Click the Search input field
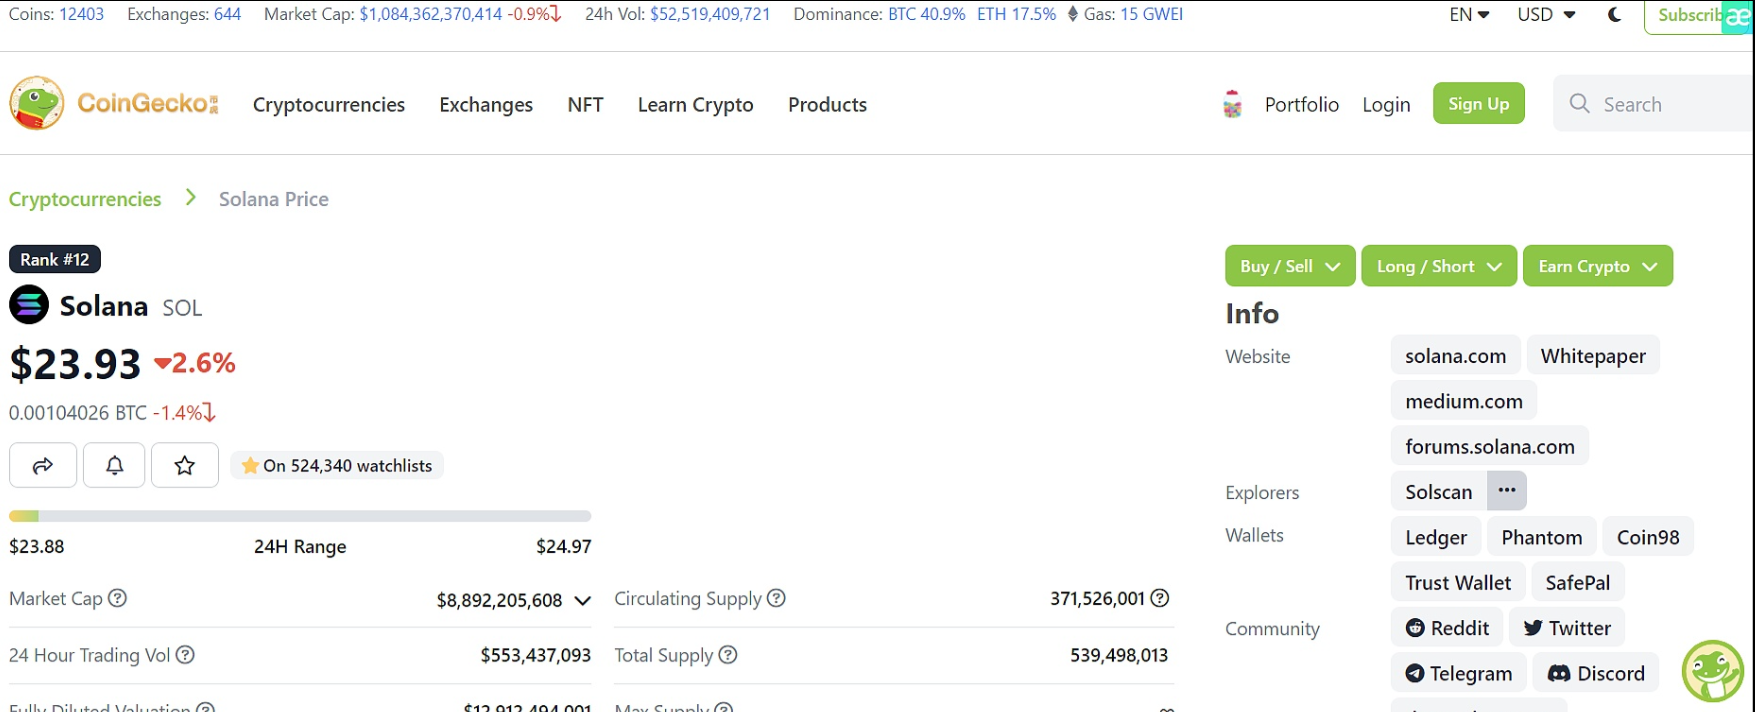 tap(1670, 104)
